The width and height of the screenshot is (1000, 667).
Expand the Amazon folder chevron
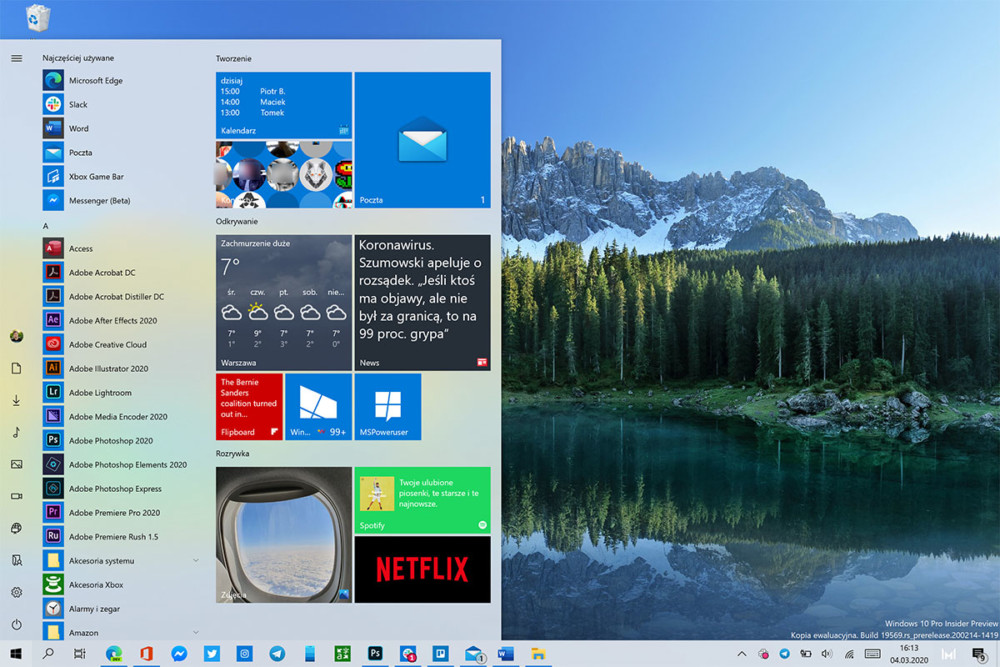pos(195,633)
